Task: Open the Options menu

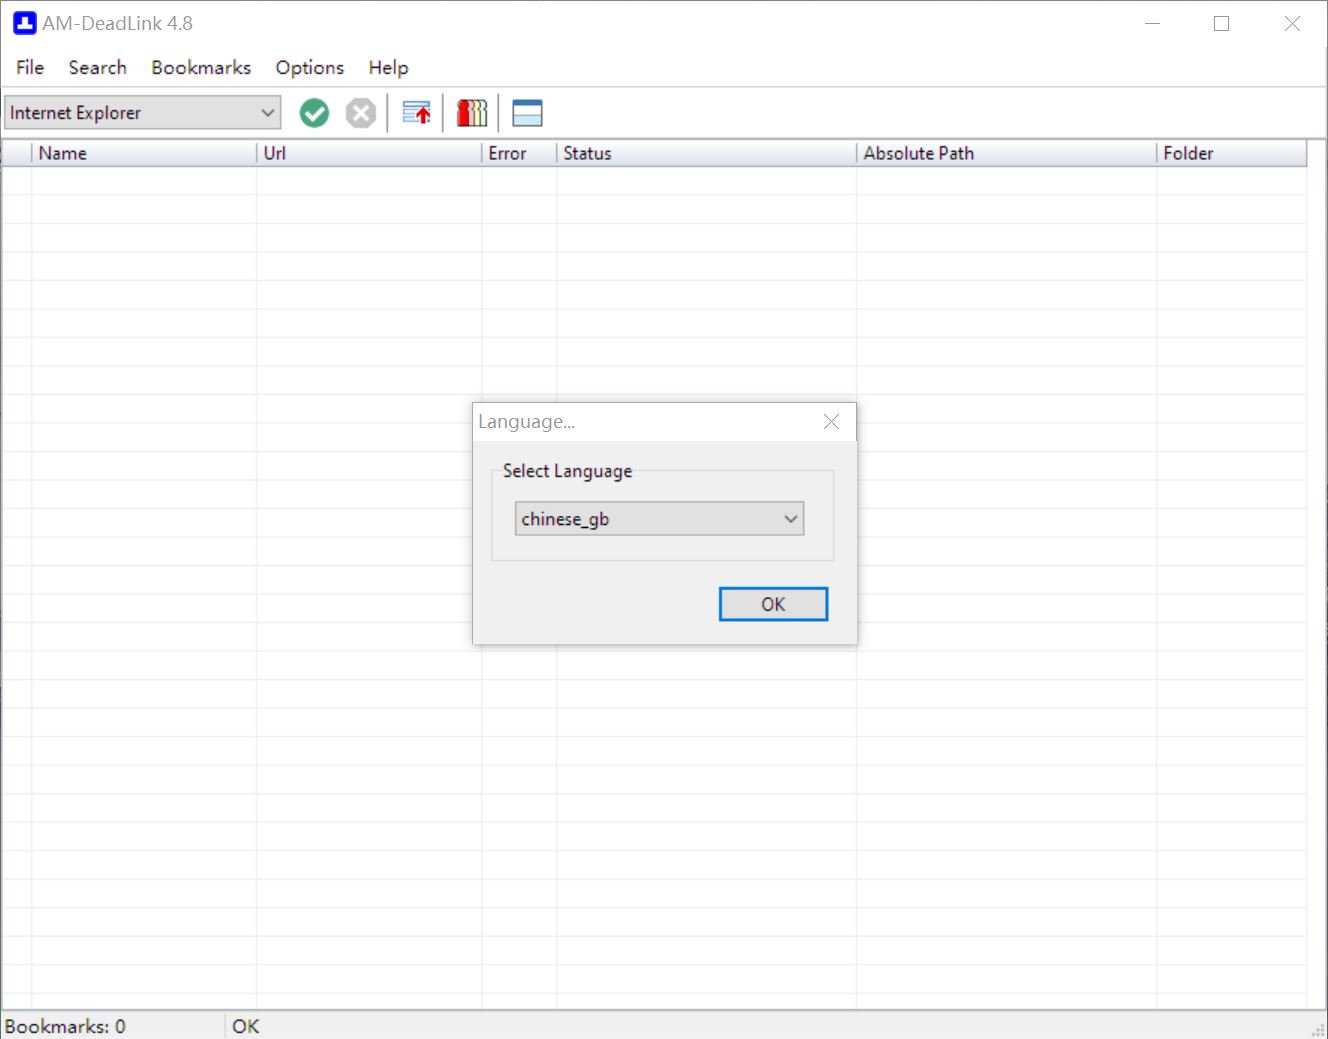Action: (309, 67)
